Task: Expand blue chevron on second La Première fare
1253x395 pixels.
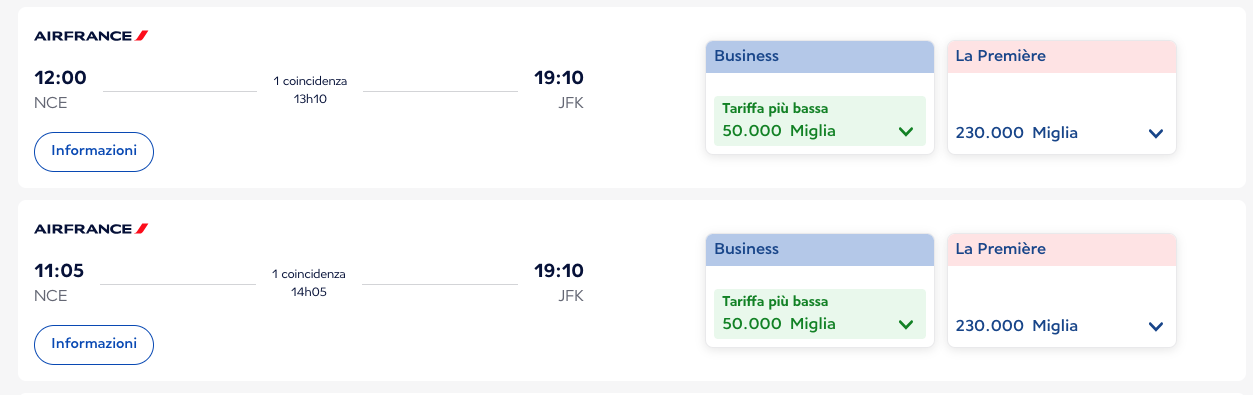Action: coord(1156,326)
